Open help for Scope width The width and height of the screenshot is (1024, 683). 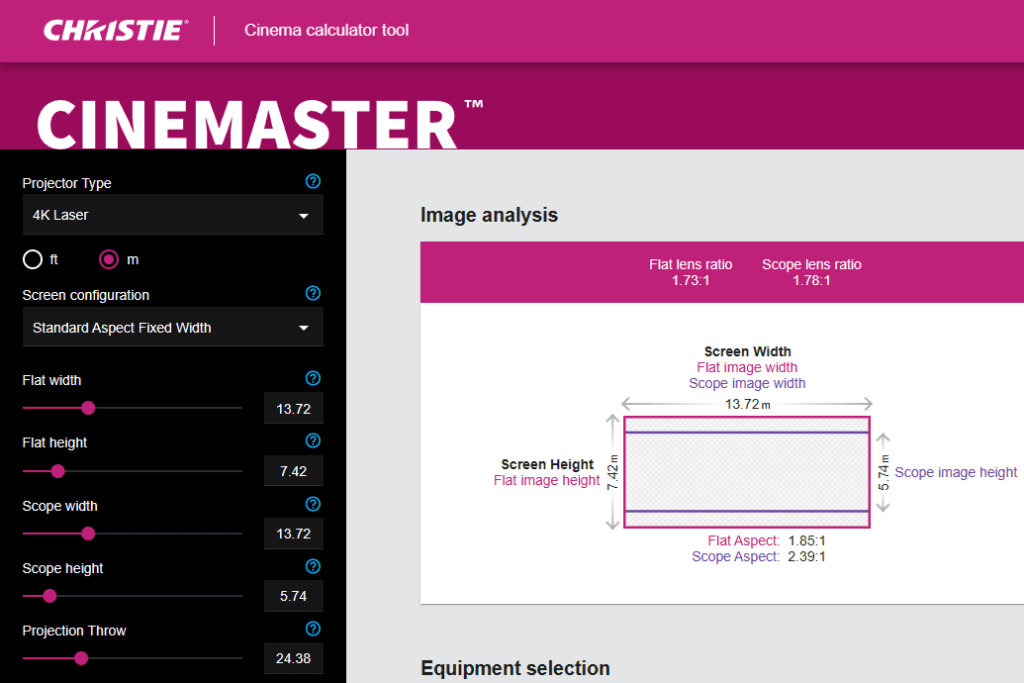pos(313,504)
